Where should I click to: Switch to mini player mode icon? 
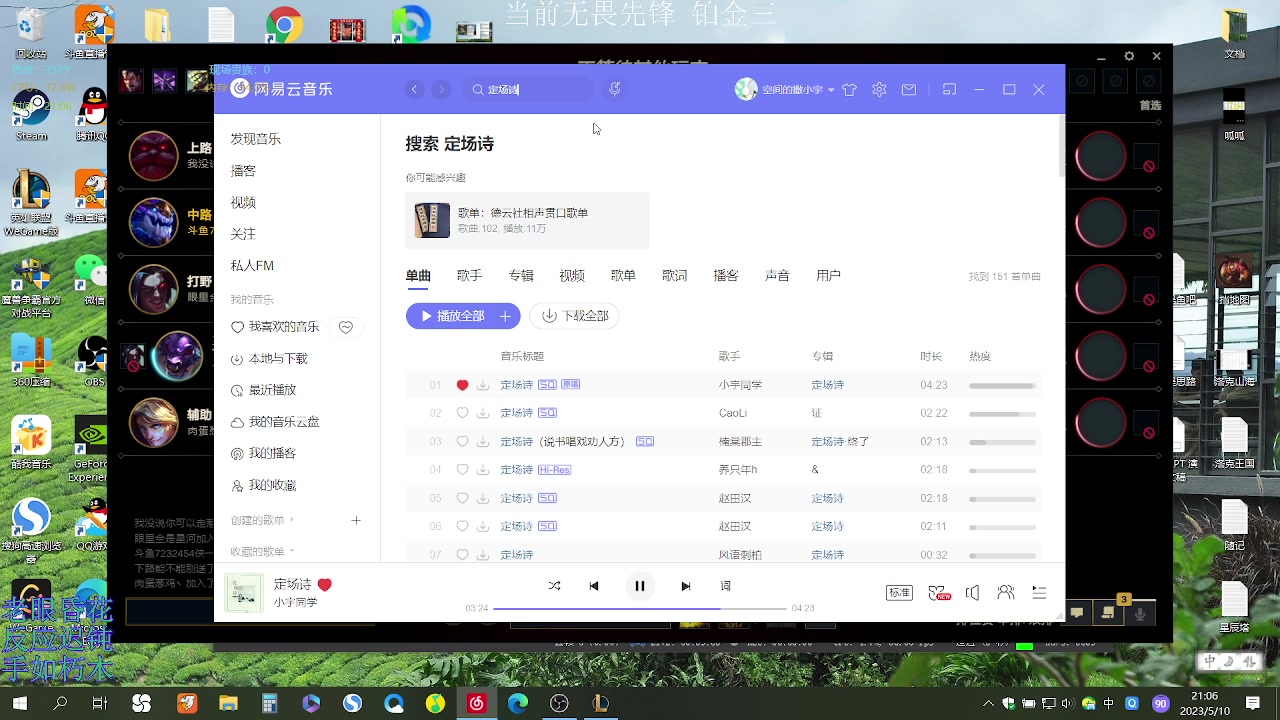(950, 90)
